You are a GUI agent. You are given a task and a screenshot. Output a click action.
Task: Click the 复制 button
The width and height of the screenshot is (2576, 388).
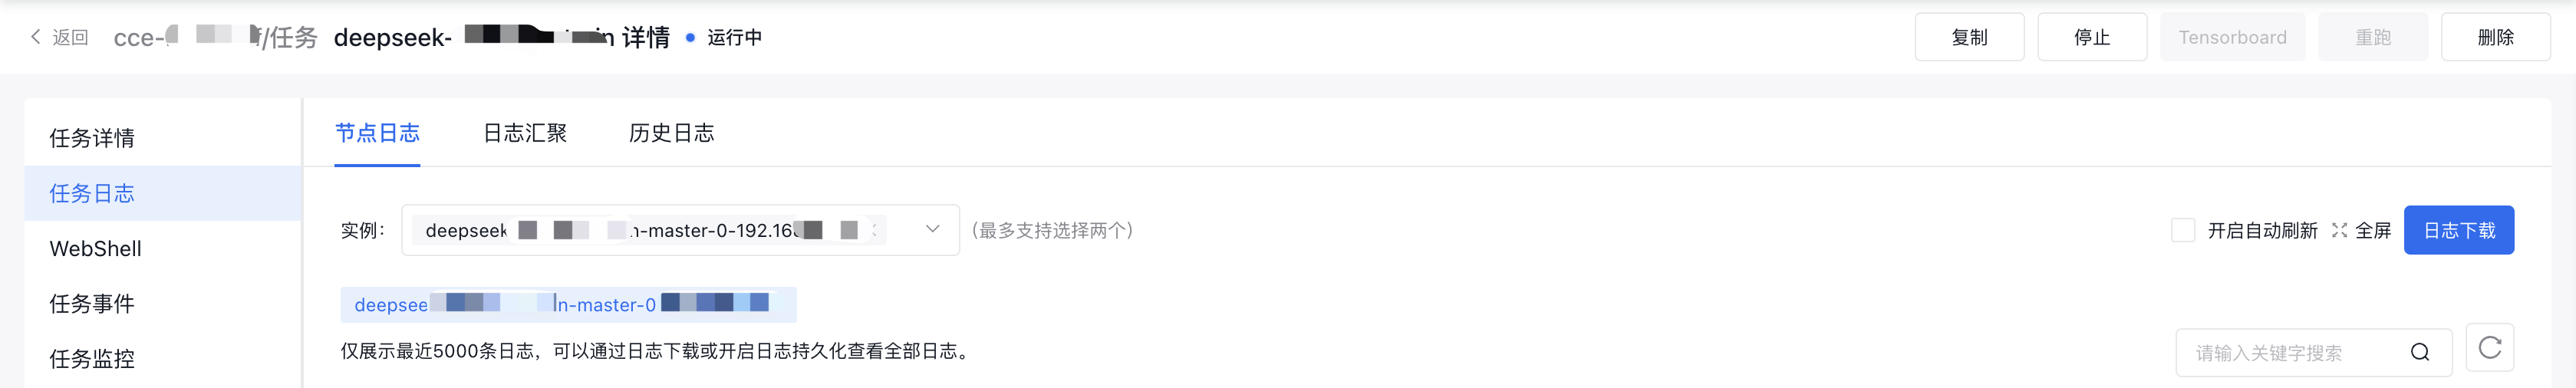[x=1969, y=37]
